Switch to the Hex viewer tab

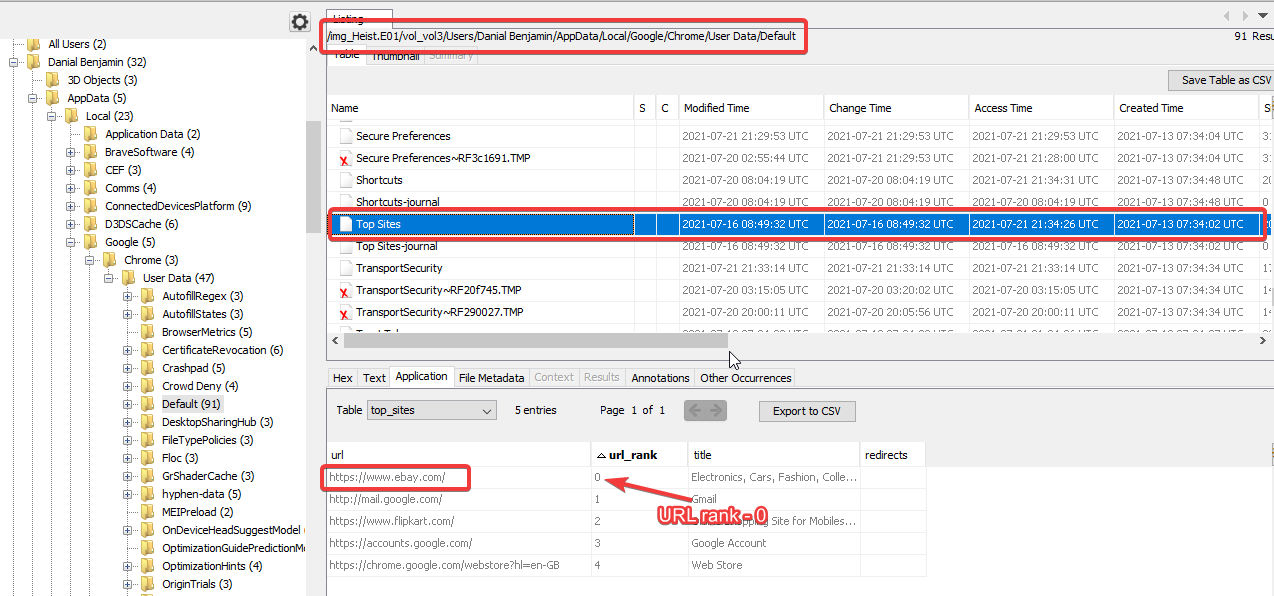pyautogui.click(x=342, y=378)
